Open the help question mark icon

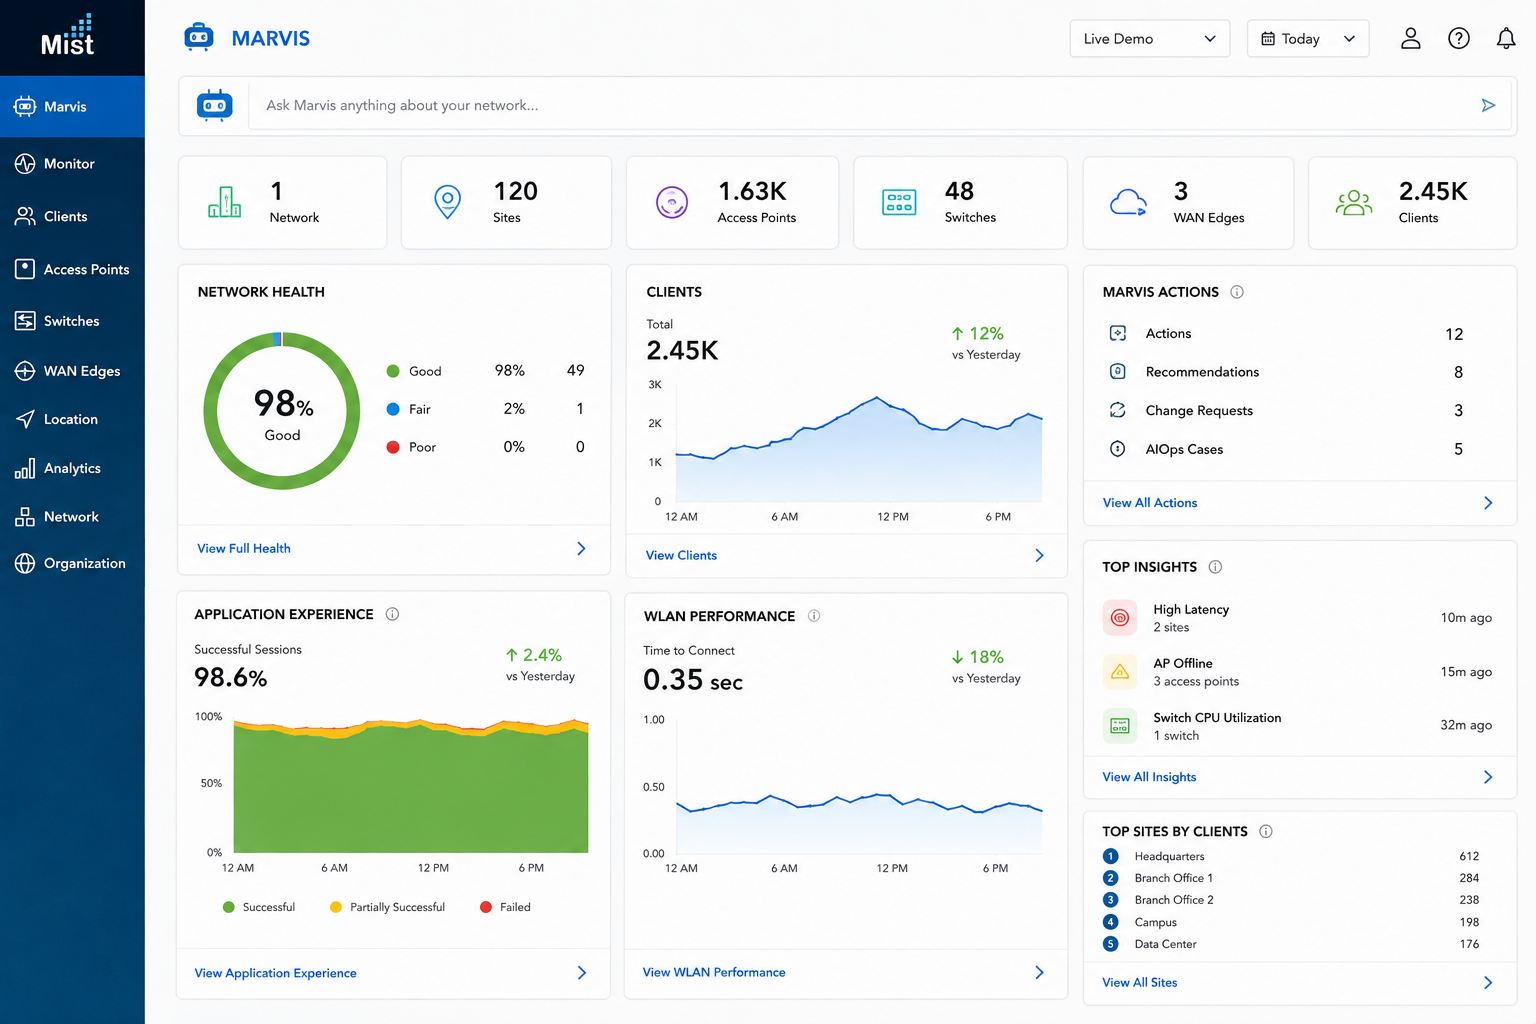coord(1459,38)
